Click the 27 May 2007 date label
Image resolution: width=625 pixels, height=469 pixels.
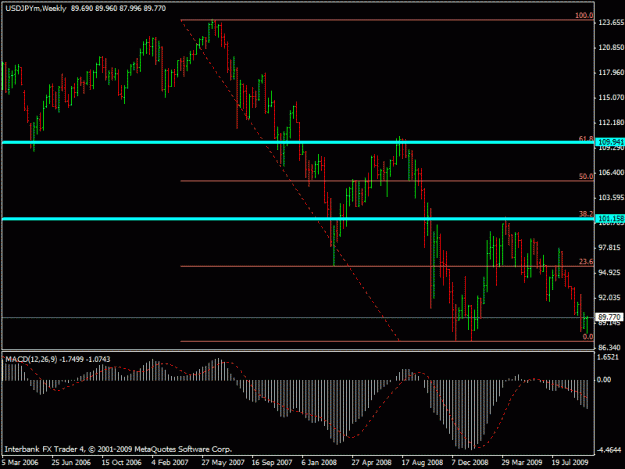tap(223, 462)
